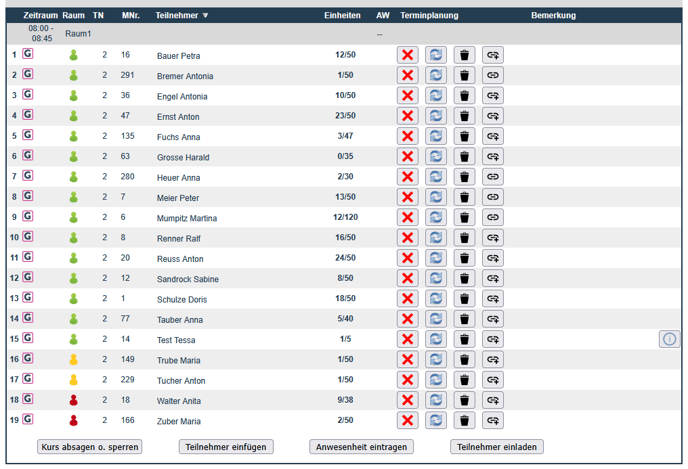Click the link icon for Heuer Anna
The image size is (688, 469).
pyautogui.click(x=493, y=177)
